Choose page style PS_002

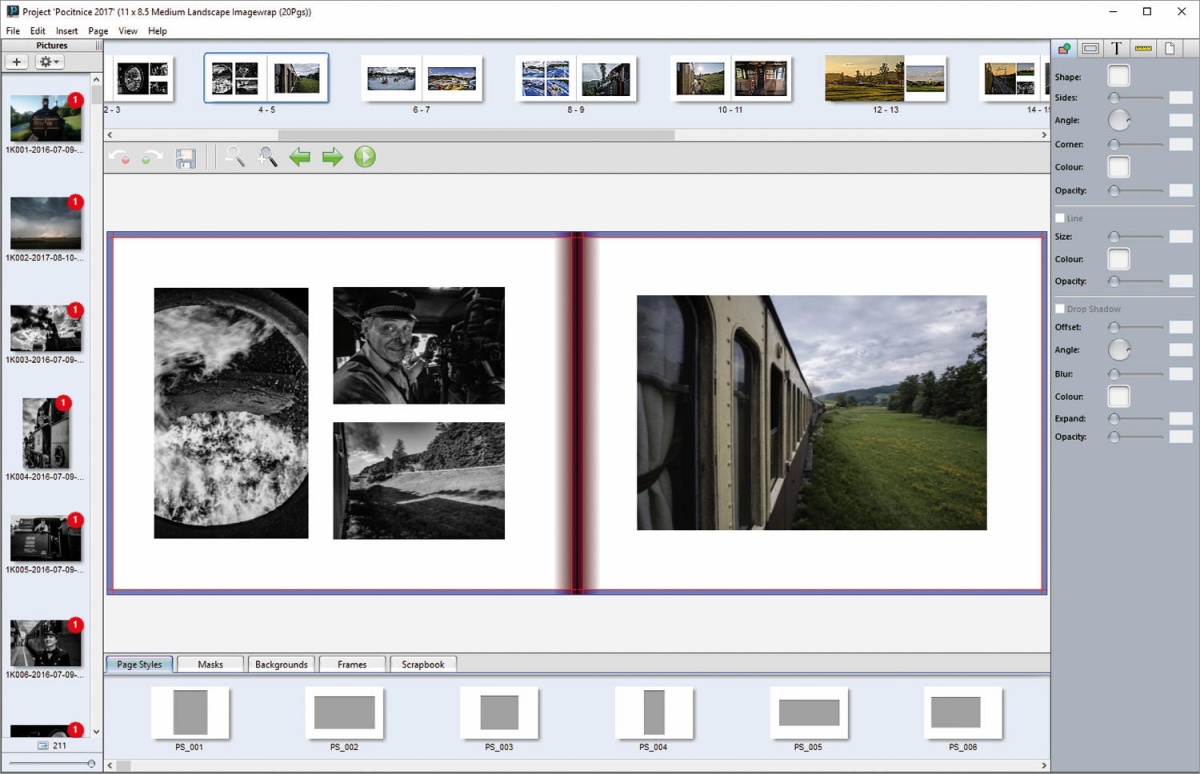coord(344,713)
